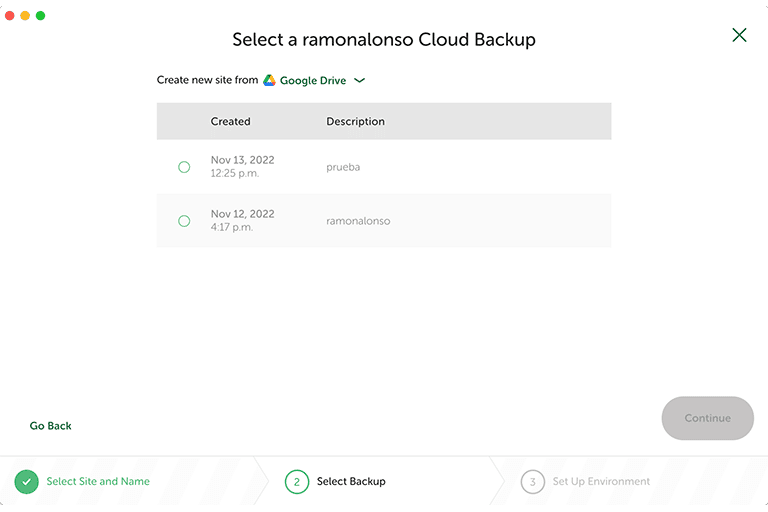Screen dimensions: 768x512
Task: Open Select Site and Name step
Action: (98, 482)
